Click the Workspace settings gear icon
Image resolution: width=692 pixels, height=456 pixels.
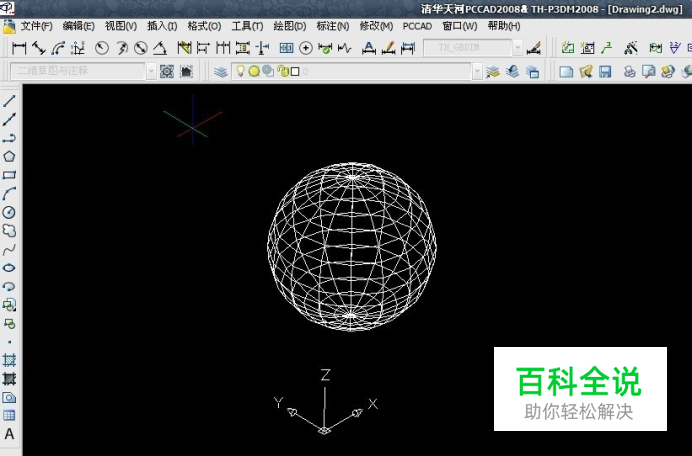(x=167, y=72)
